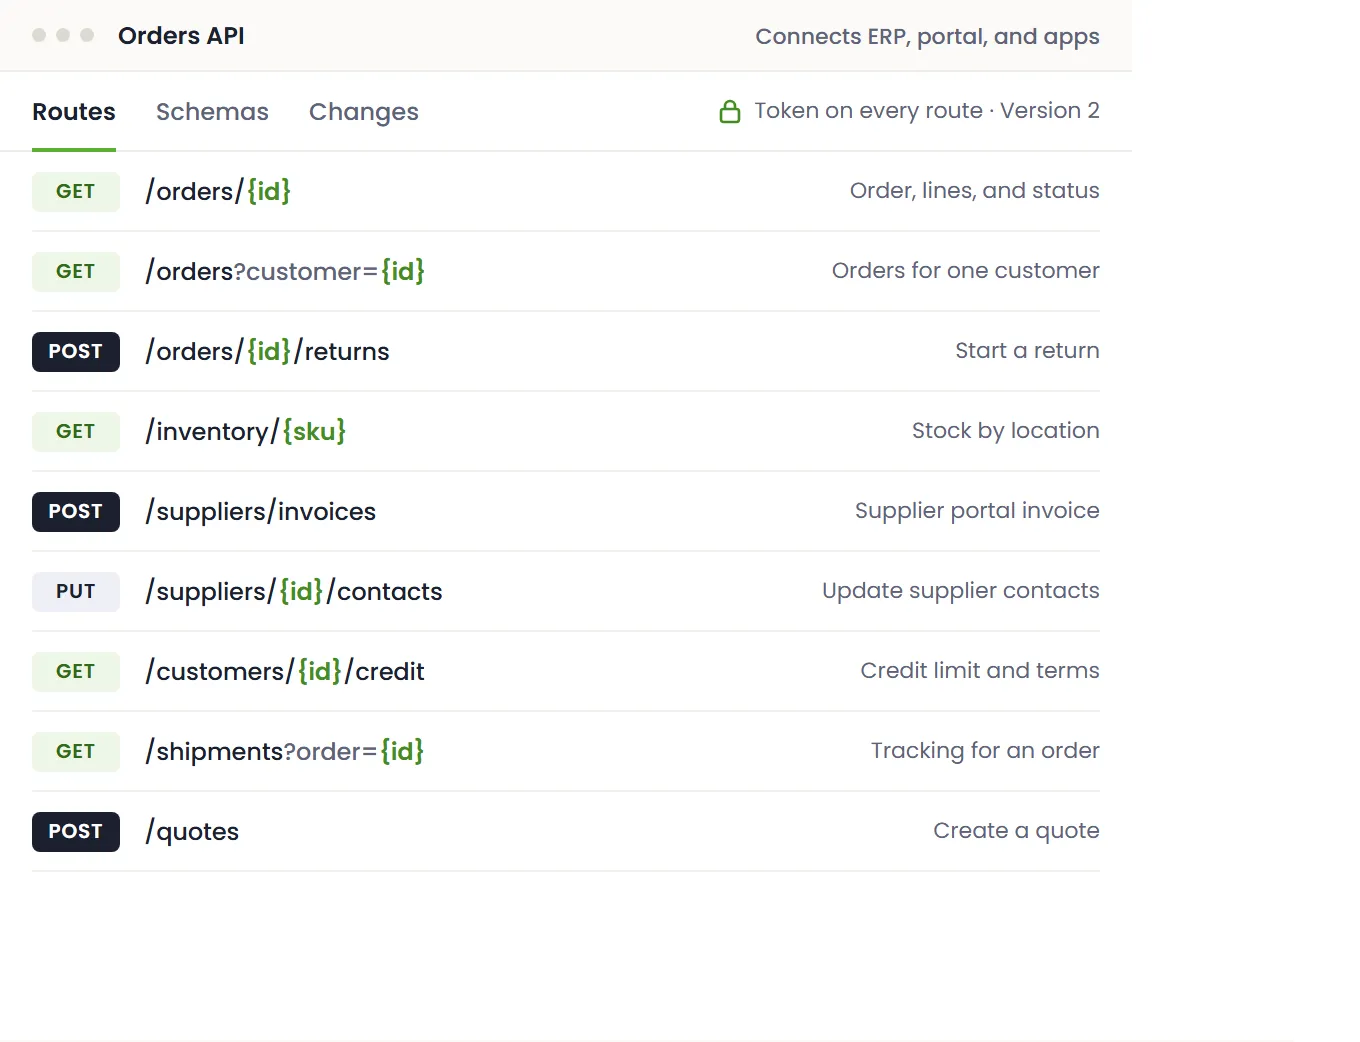Click the green lock icon
This screenshot has width=1360, height=1042.
click(x=730, y=111)
